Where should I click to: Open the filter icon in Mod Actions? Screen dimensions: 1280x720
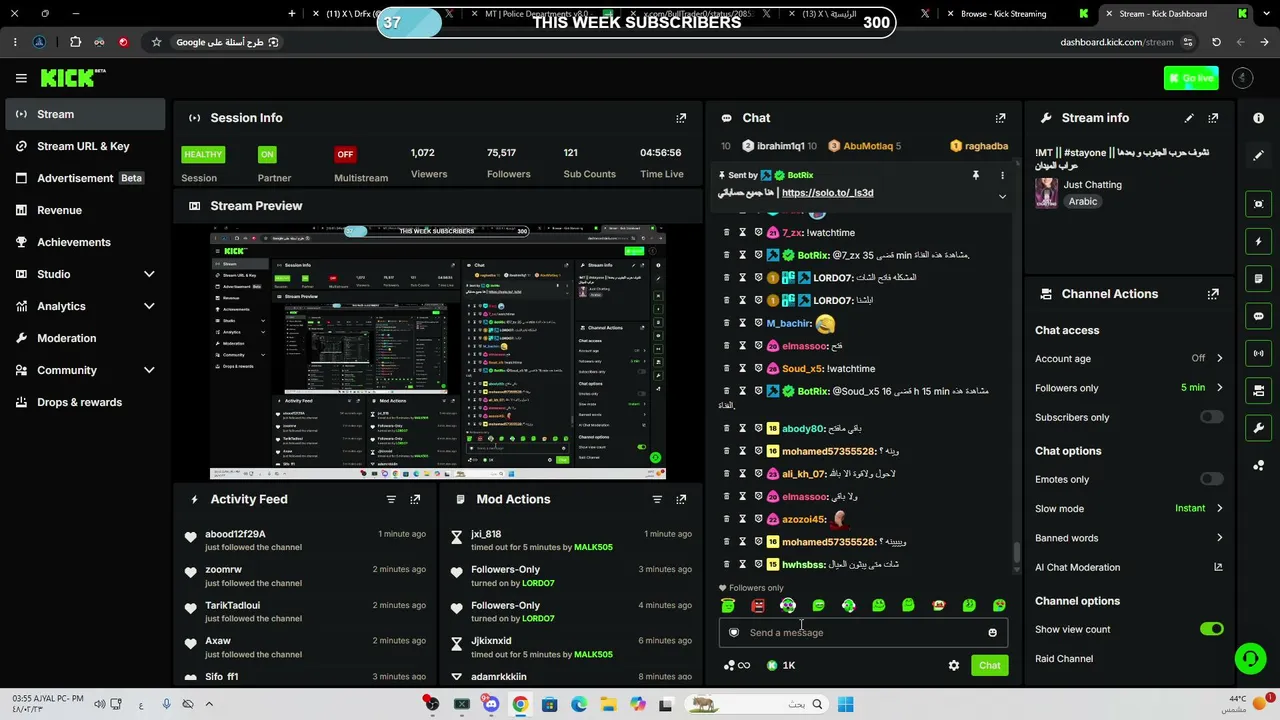(x=657, y=499)
